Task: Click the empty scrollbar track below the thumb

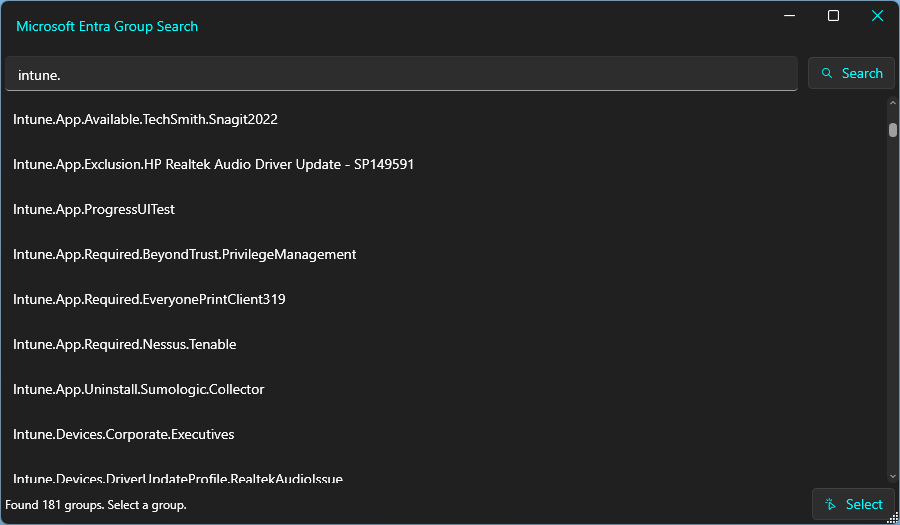Action: 892,300
